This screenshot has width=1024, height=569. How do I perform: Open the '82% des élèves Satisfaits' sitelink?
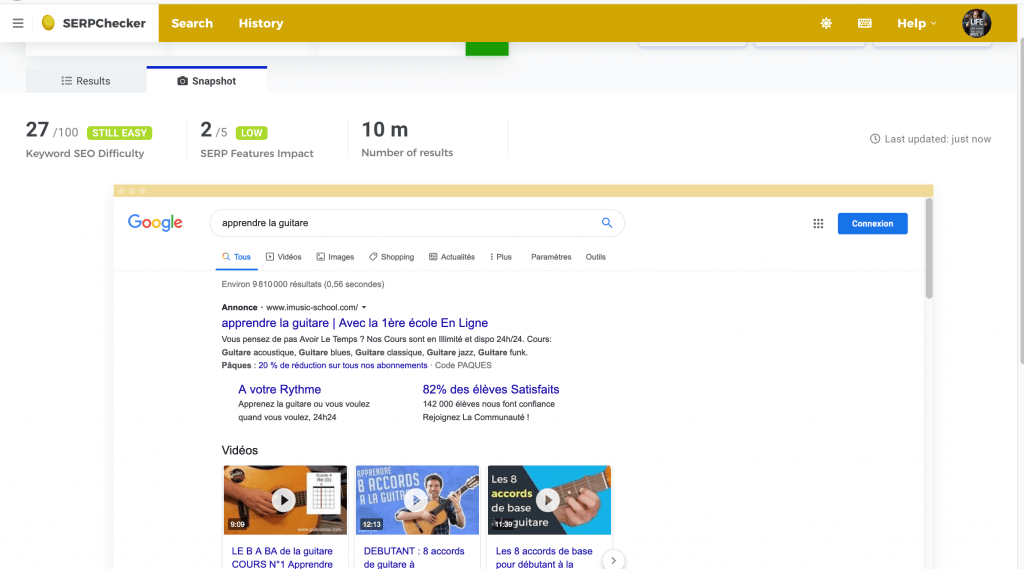pyautogui.click(x=491, y=389)
